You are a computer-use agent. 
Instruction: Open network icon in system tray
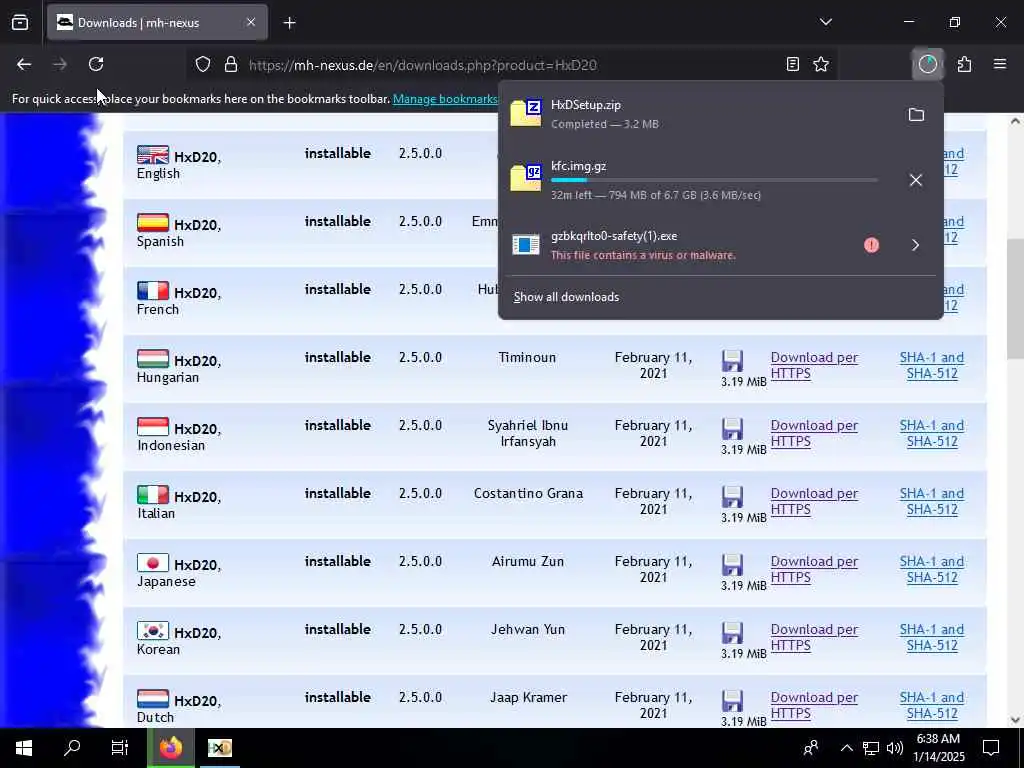point(871,748)
